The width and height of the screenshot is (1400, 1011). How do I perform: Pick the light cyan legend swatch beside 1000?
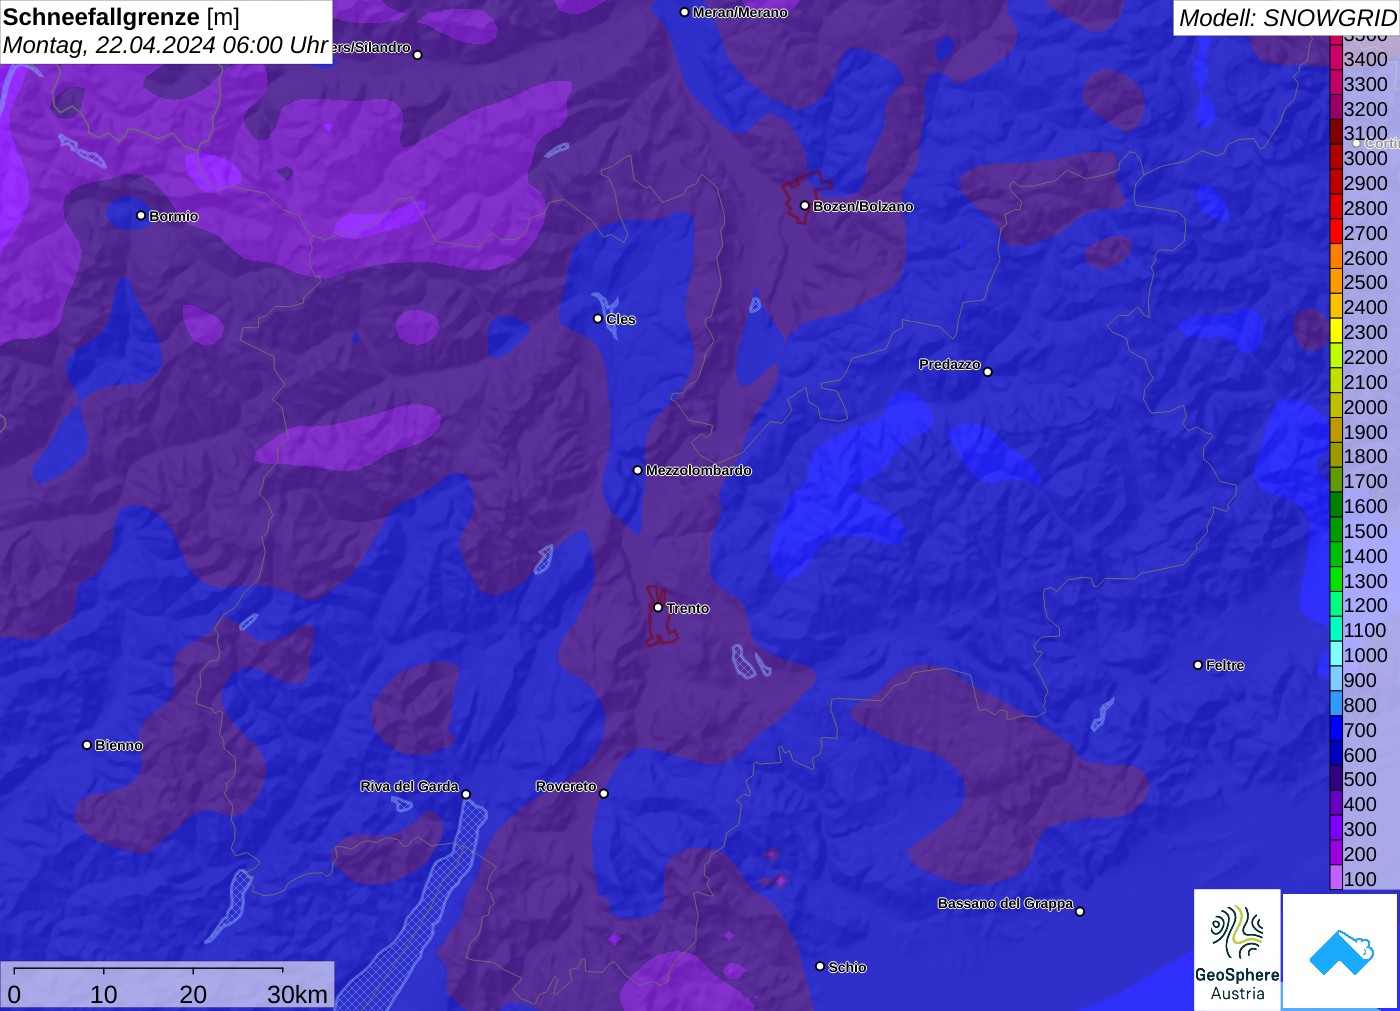1336,655
